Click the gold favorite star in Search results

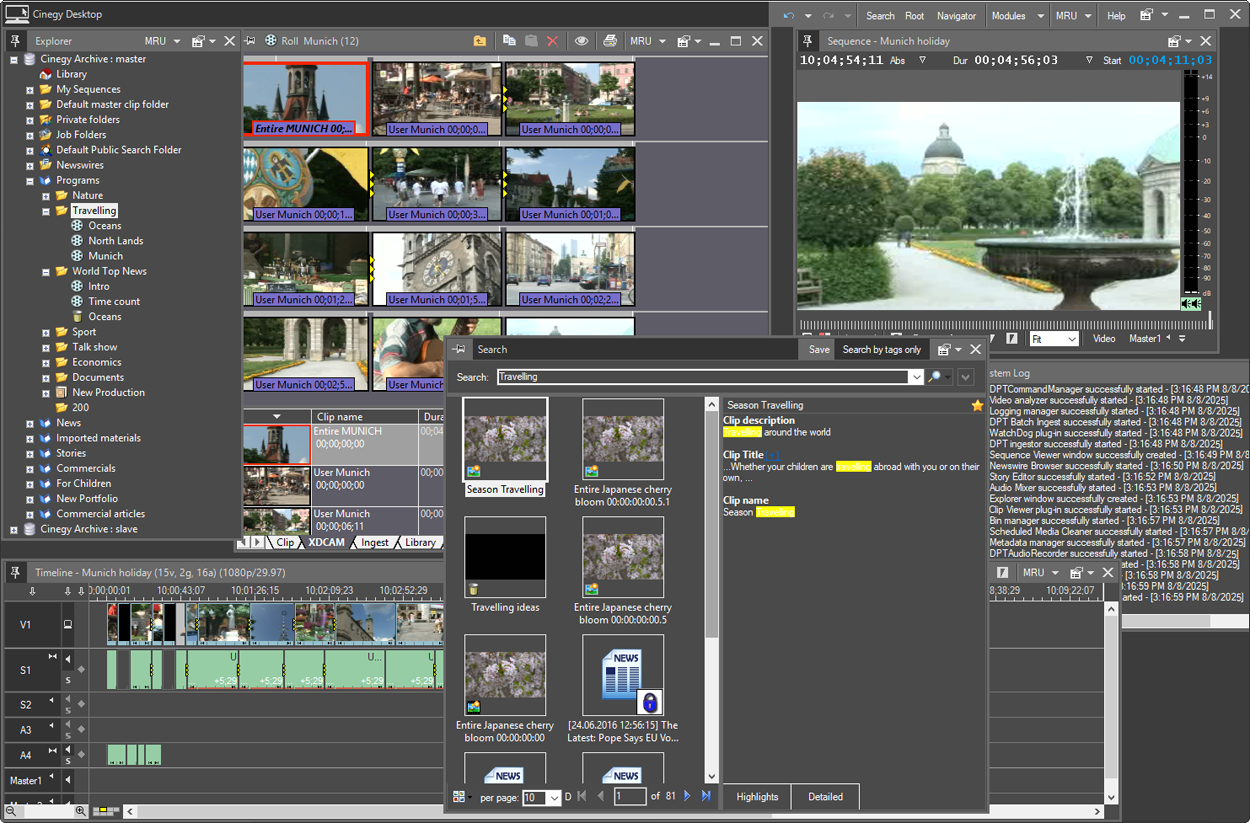(977, 405)
